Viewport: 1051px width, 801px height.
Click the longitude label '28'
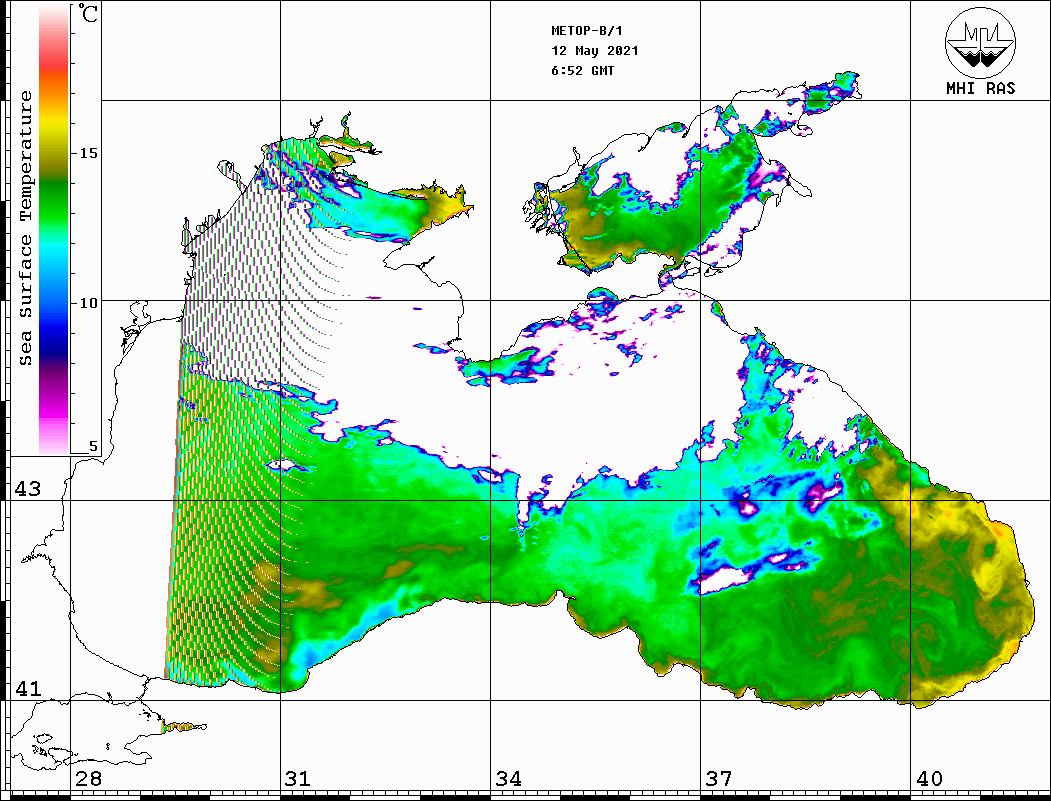coord(88,779)
